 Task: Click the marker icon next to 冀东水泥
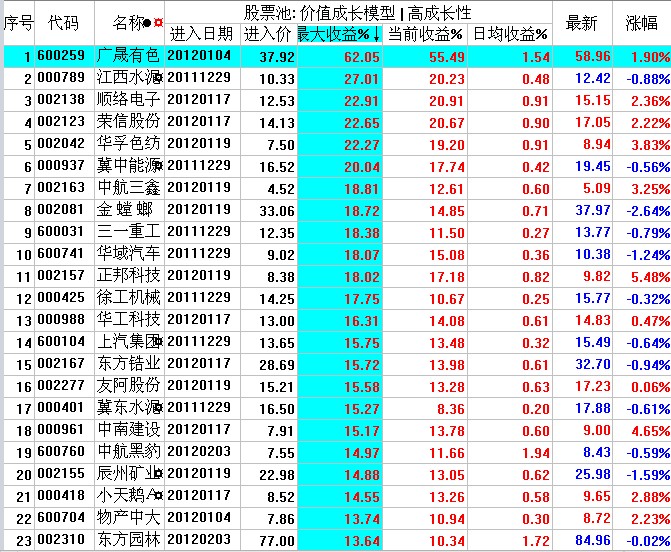[159, 408]
